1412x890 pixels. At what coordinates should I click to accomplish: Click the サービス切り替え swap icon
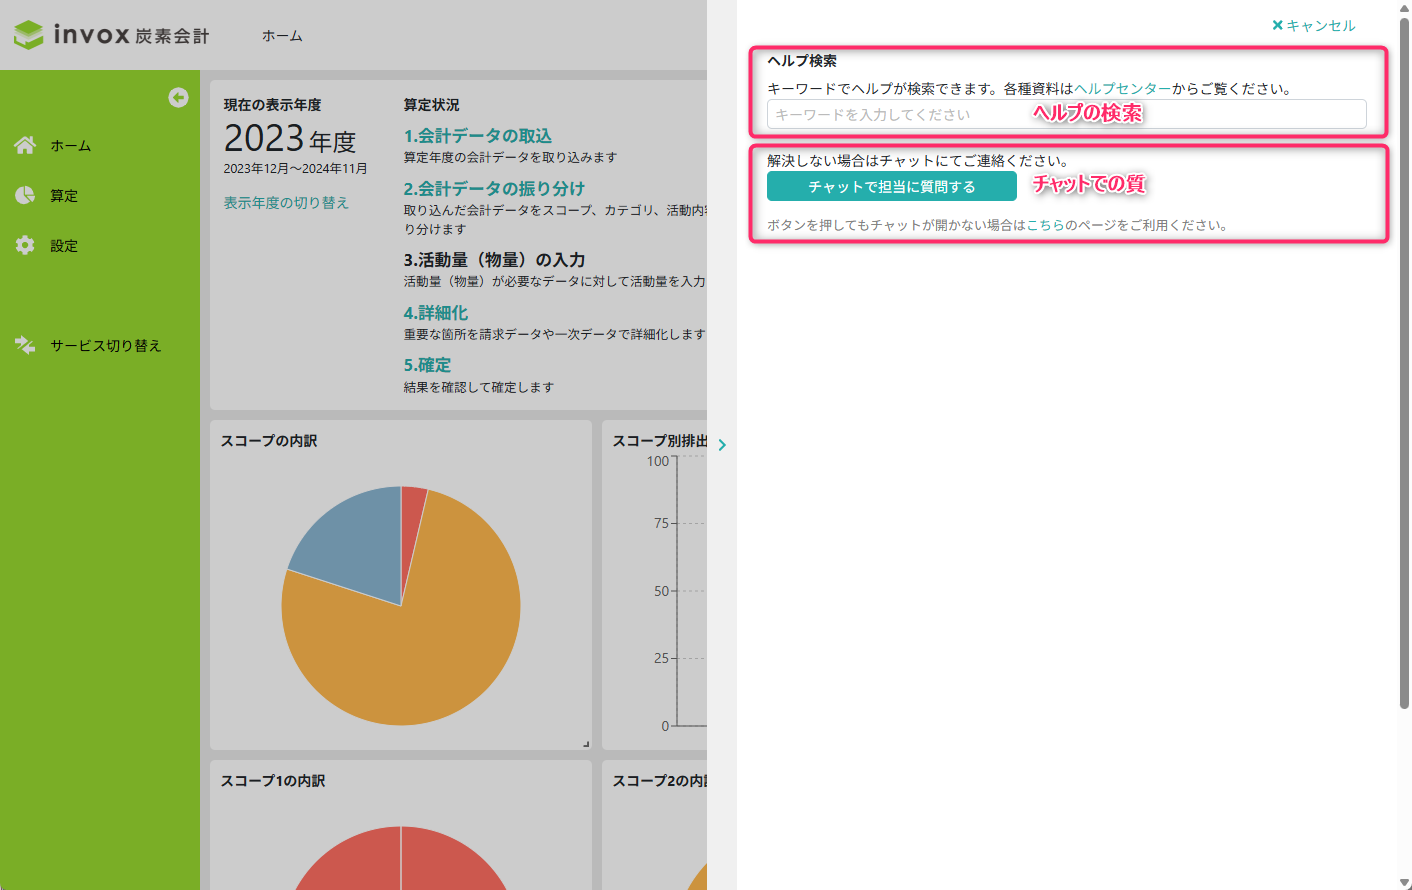tap(25, 345)
